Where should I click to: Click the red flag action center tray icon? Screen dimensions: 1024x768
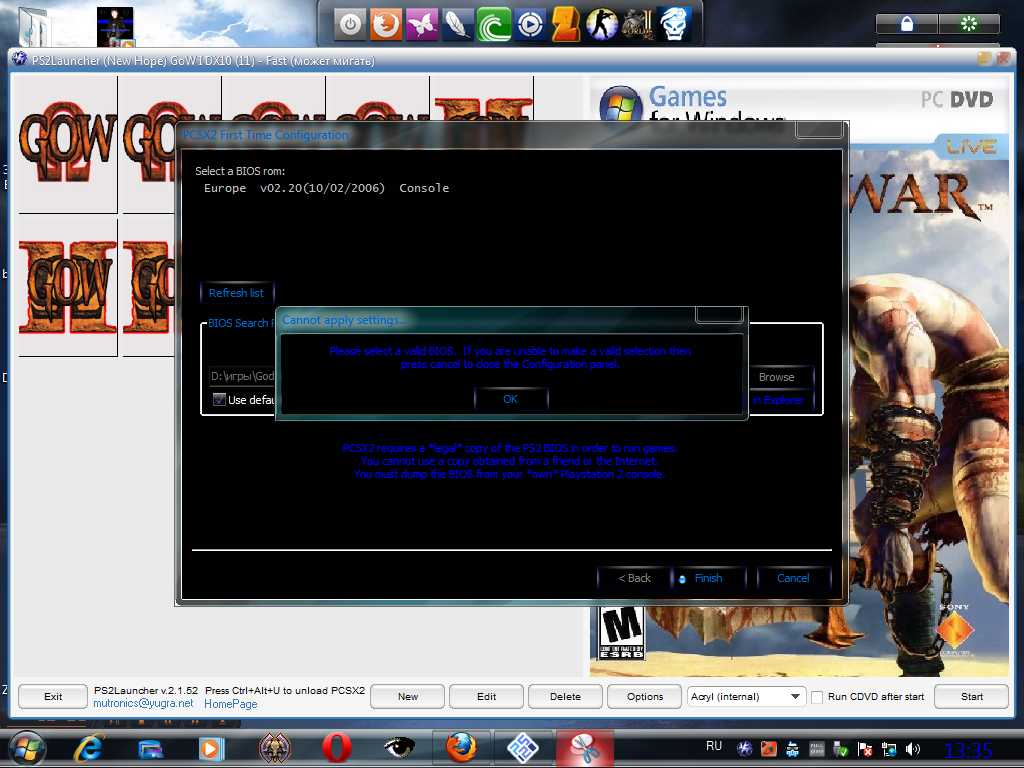(x=865, y=749)
